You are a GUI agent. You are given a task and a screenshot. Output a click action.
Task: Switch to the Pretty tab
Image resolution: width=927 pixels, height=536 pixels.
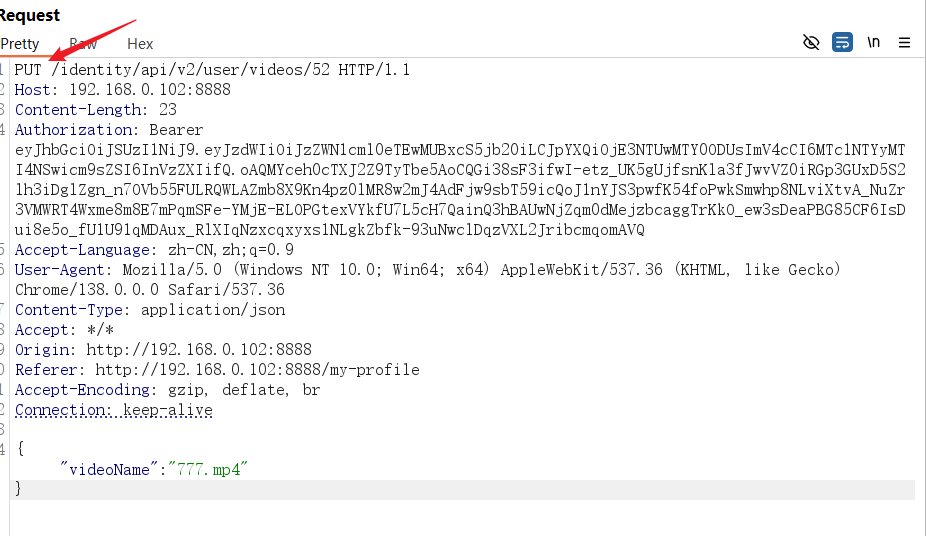tap(20, 44)
